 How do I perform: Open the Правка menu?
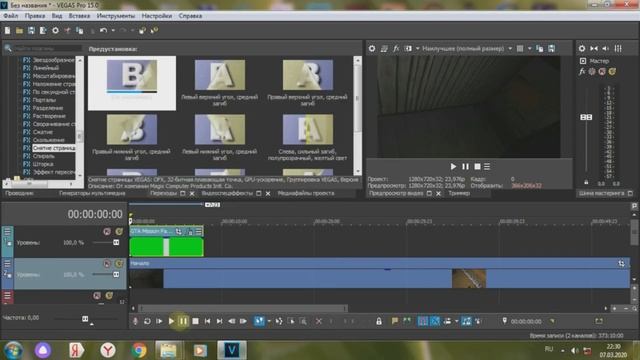35,16
